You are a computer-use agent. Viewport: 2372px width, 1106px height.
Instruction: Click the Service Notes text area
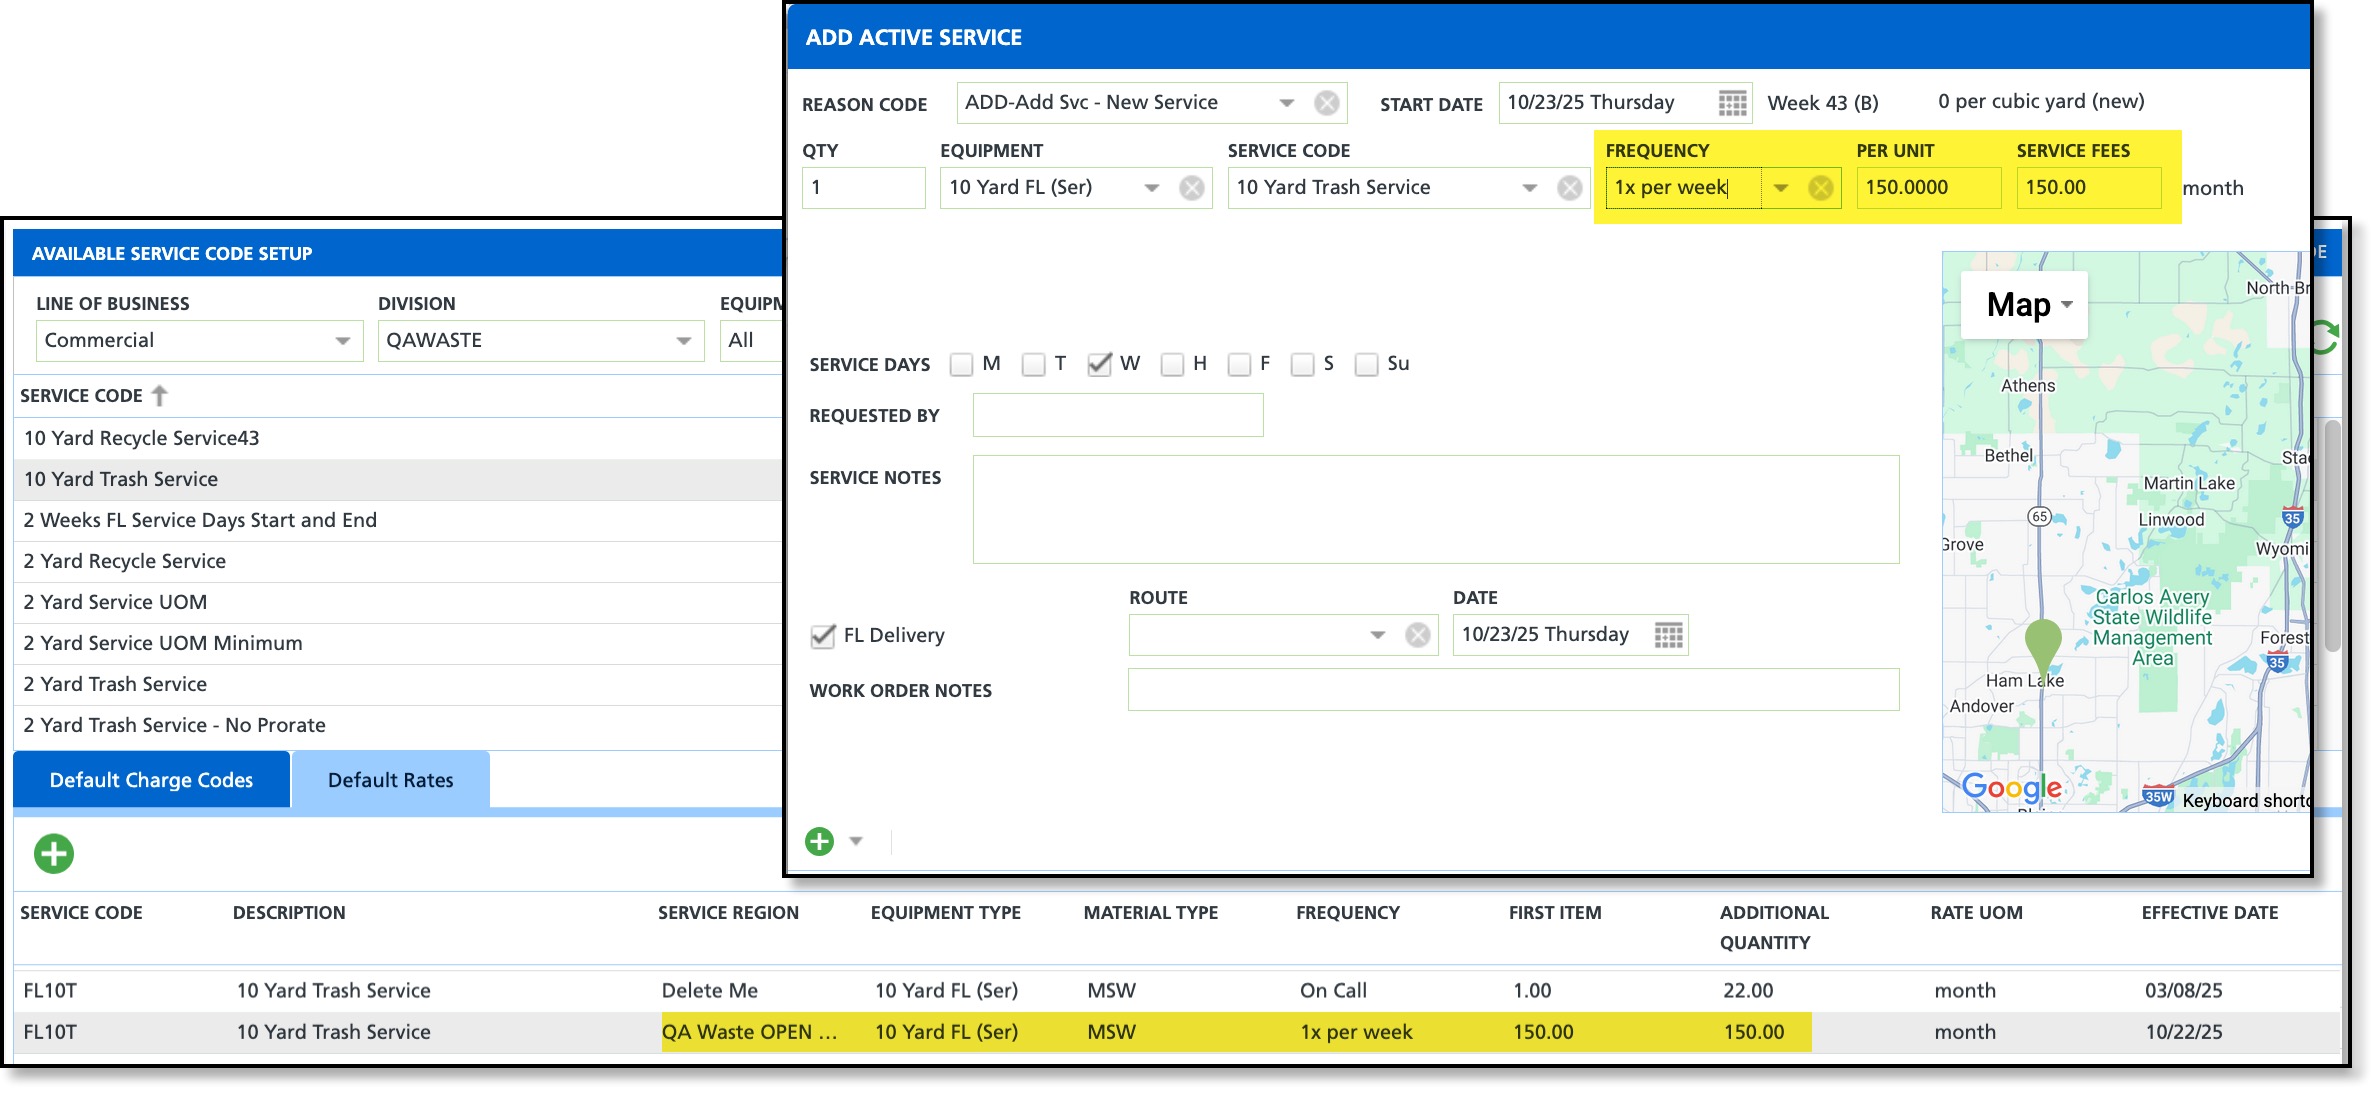click(1435, 509)
